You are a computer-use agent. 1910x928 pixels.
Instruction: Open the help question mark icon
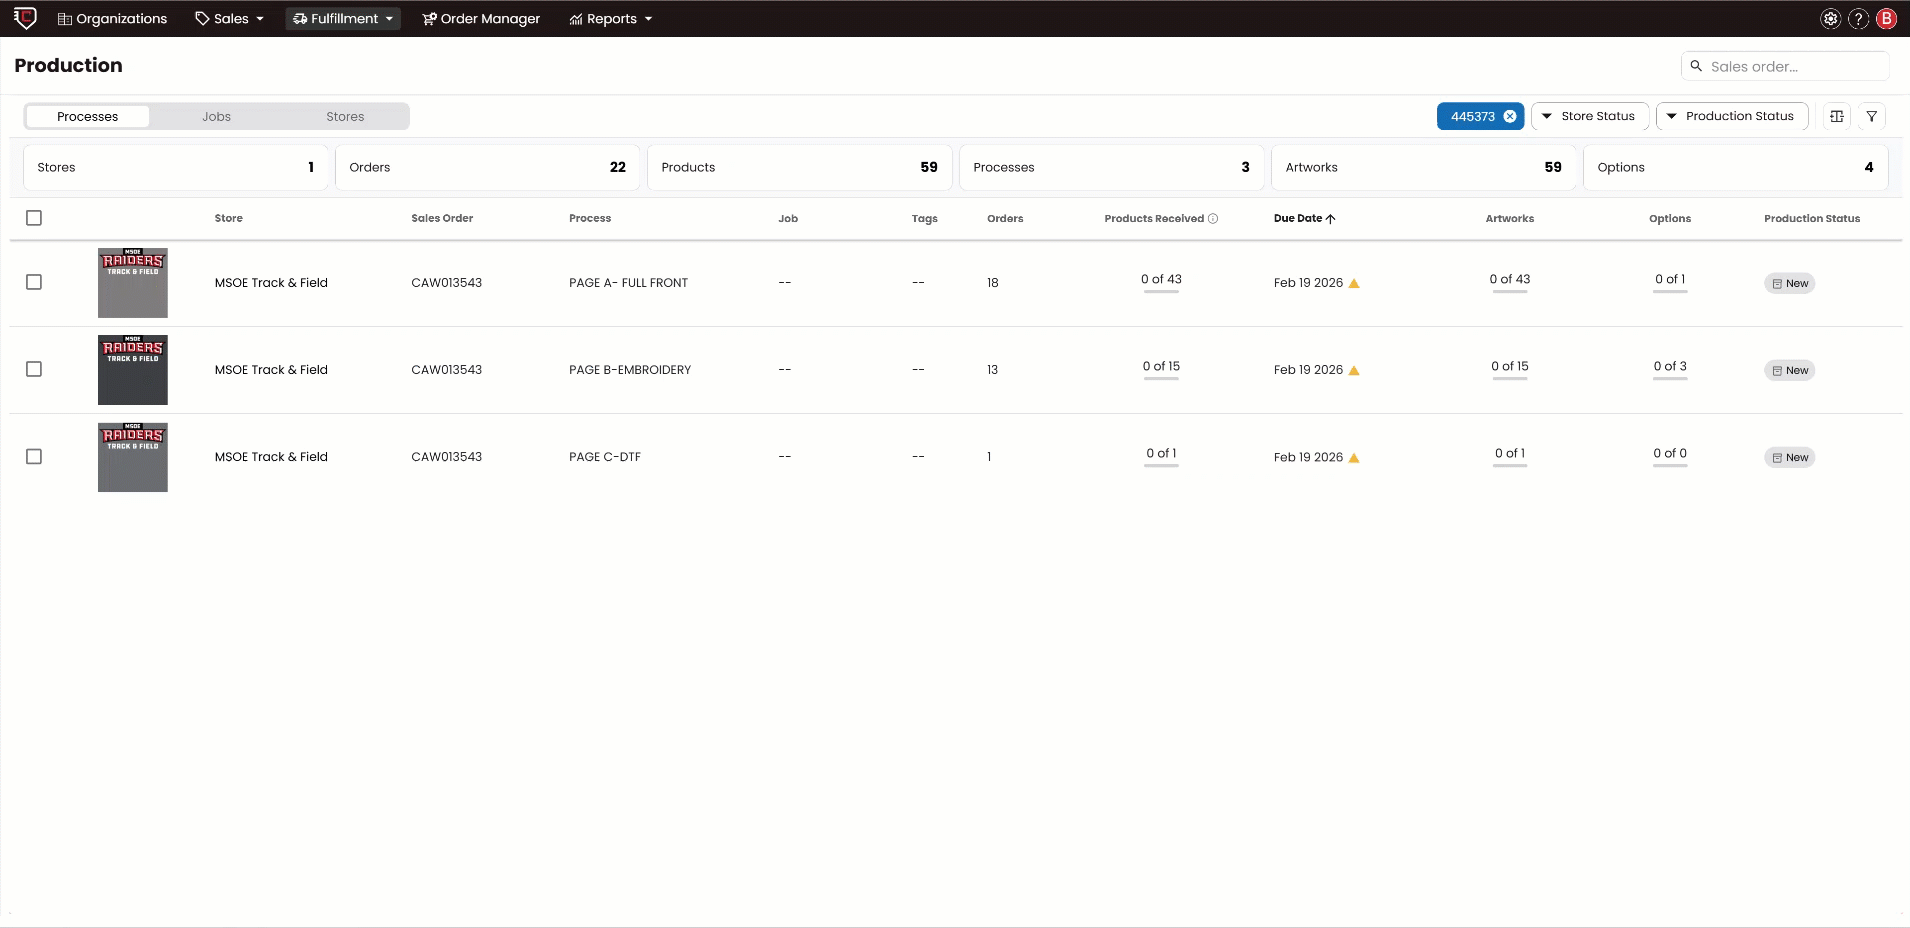coord(1858,19)
